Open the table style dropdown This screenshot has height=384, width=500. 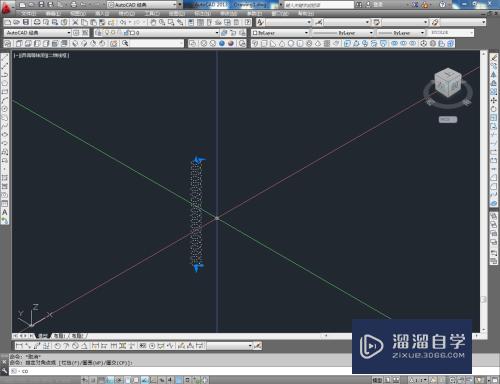(405, 22)
